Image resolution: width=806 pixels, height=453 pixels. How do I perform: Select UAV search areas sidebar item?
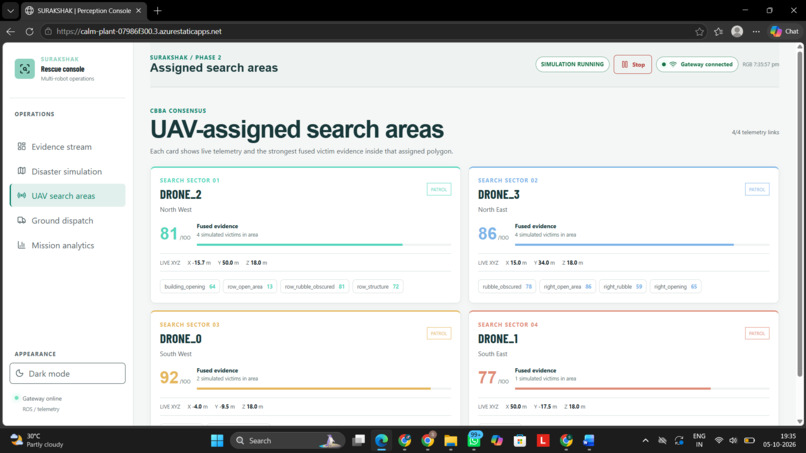(67, 195)
